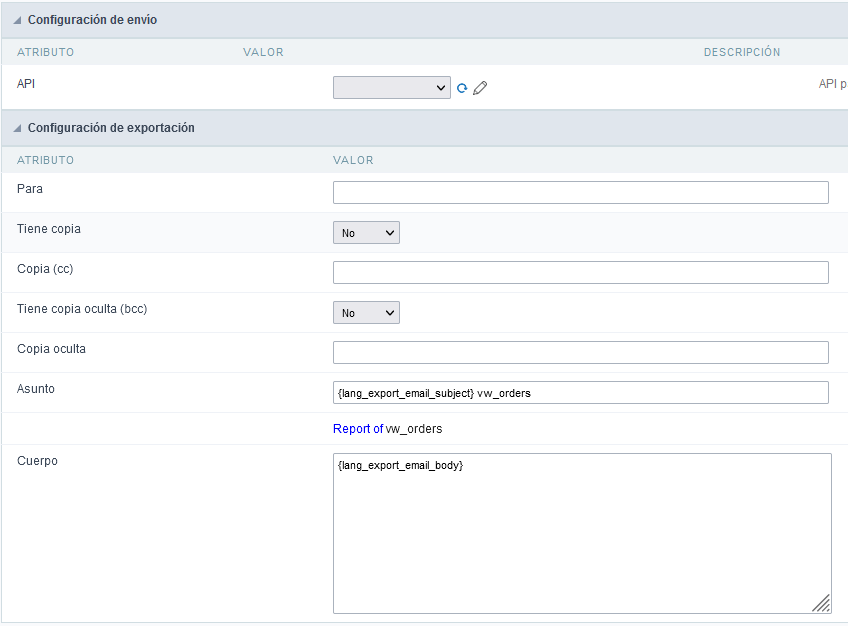Click inside the Cuerpo body textarea
848x626 pixels.
pyautogui.click(x=580, y=532)
